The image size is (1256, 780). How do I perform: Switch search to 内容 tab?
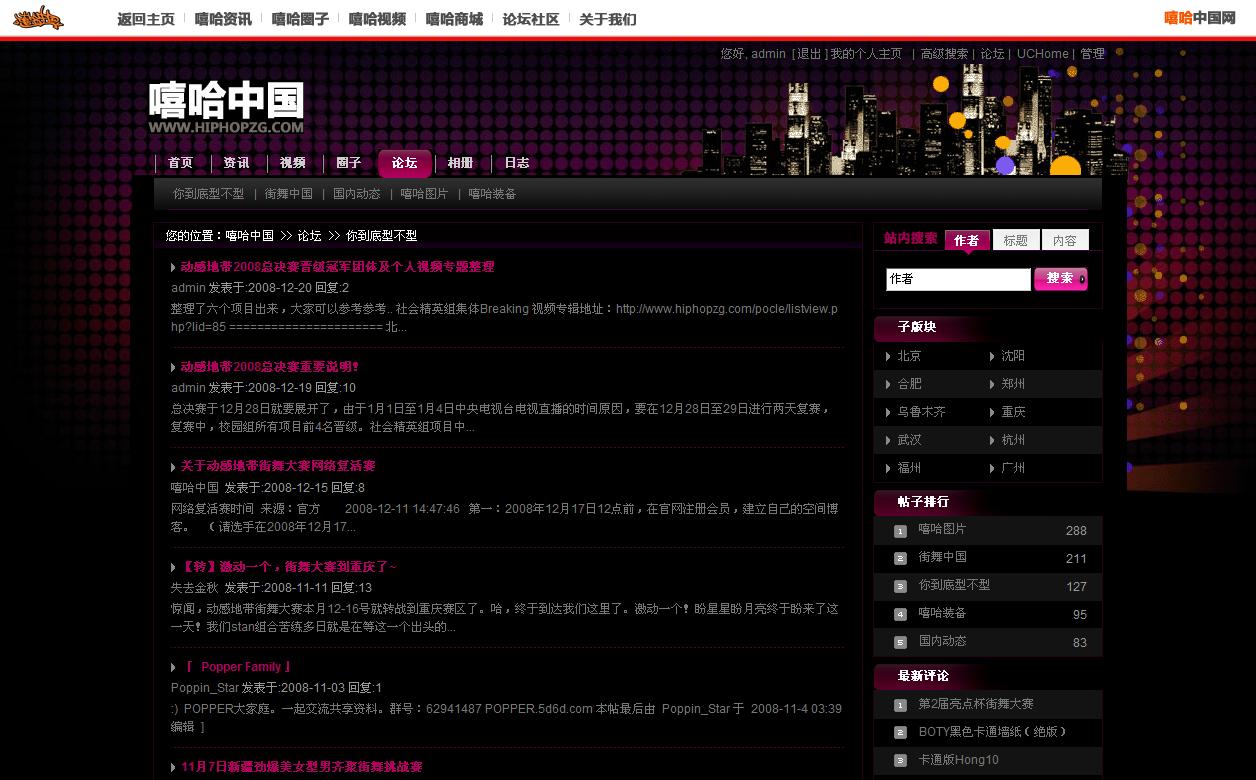[x=1065, y=240]
